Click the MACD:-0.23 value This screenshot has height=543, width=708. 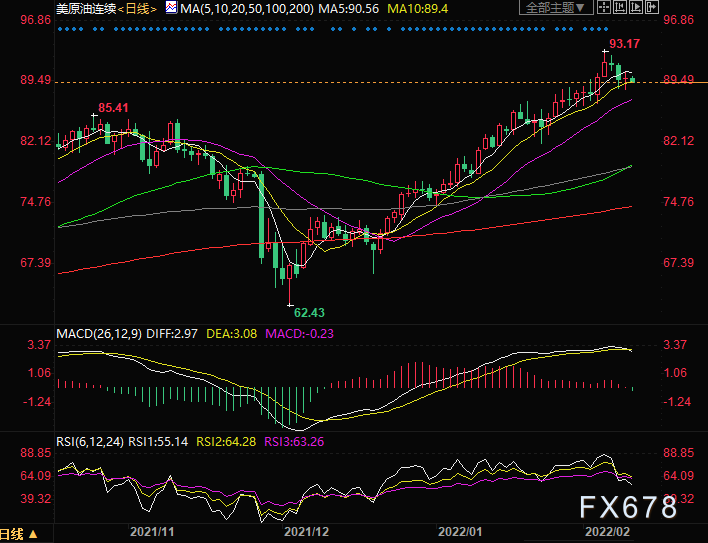tap(300, 334)
